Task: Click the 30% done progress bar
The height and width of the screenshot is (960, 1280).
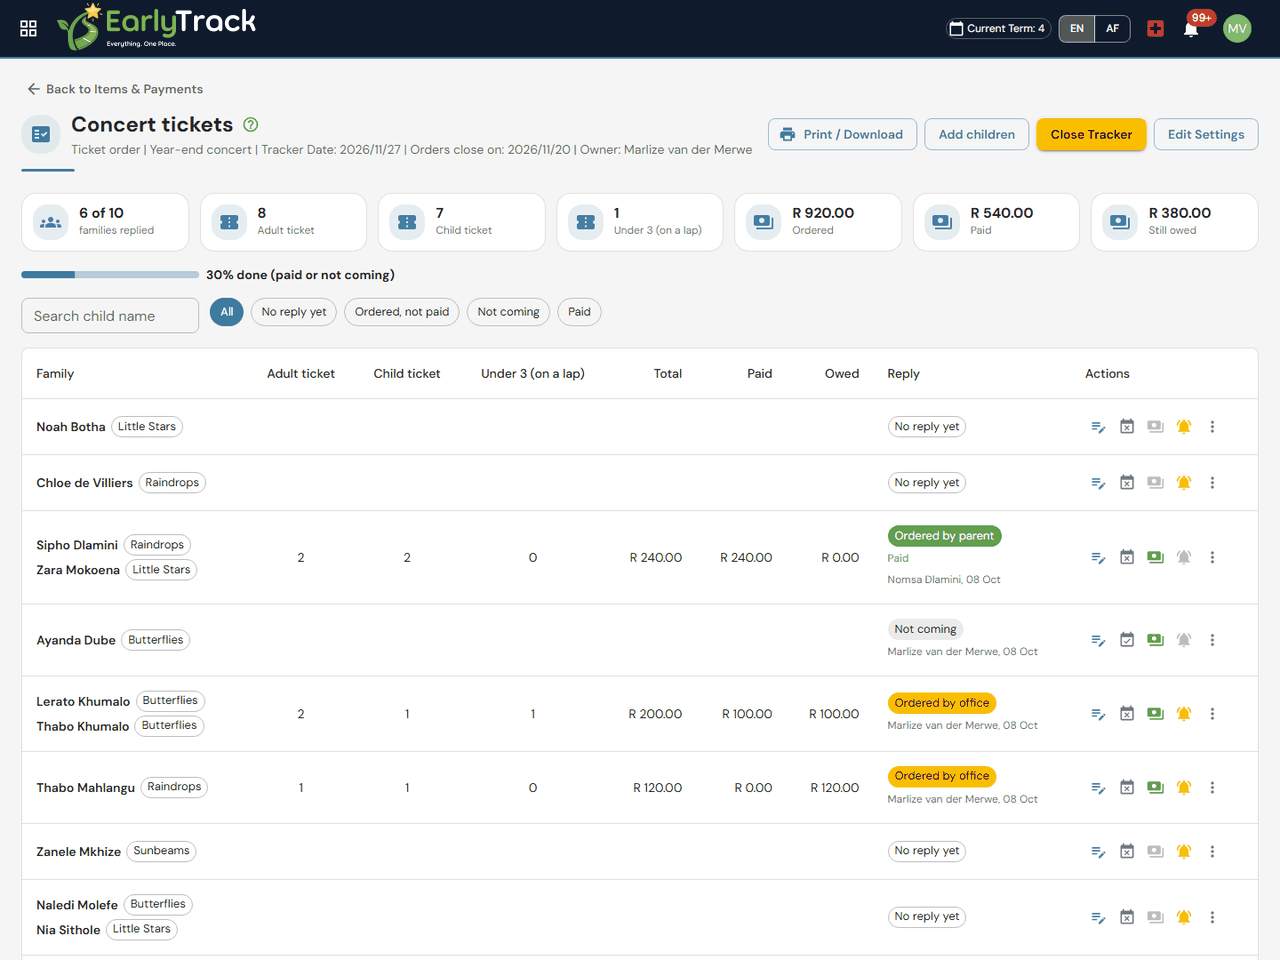Action: [110, 274]
